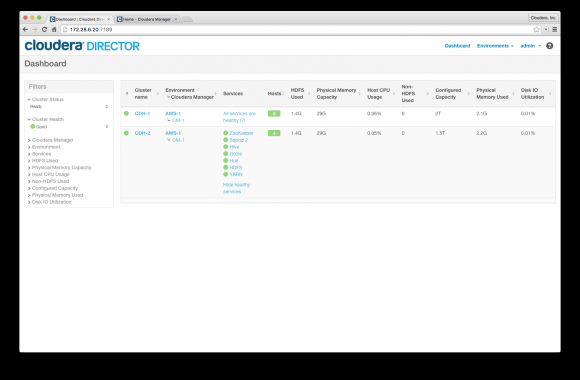Select the Good cluster health filter
The width and height of the screenshot is (580, 380).
(x=38, y=127)
